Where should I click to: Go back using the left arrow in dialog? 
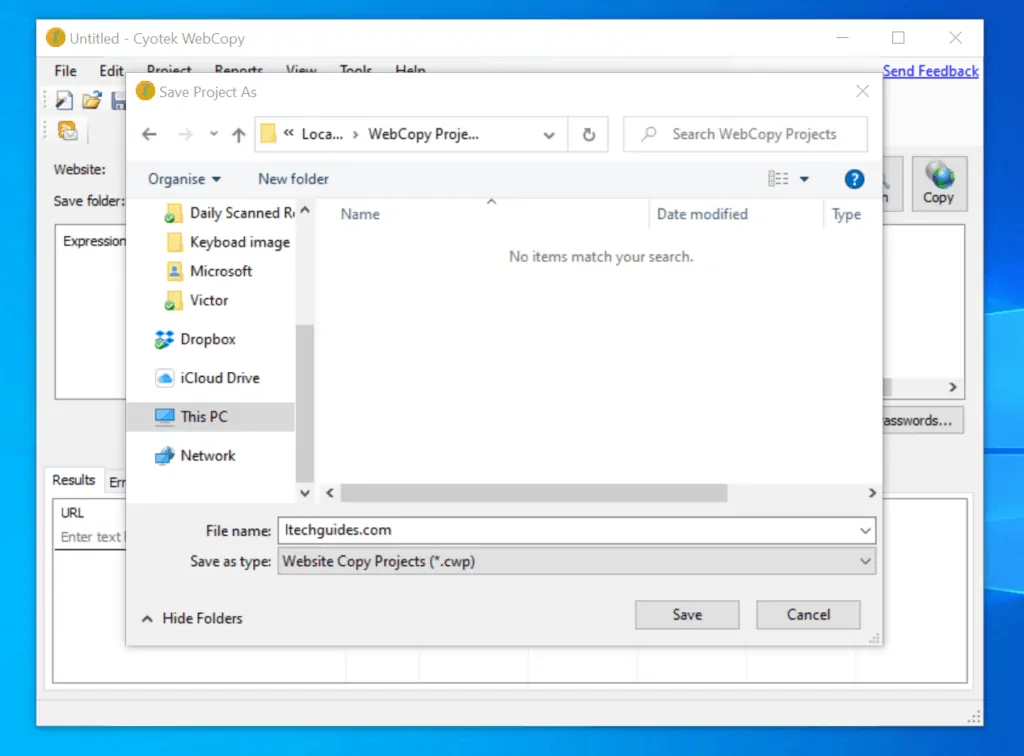150,134
